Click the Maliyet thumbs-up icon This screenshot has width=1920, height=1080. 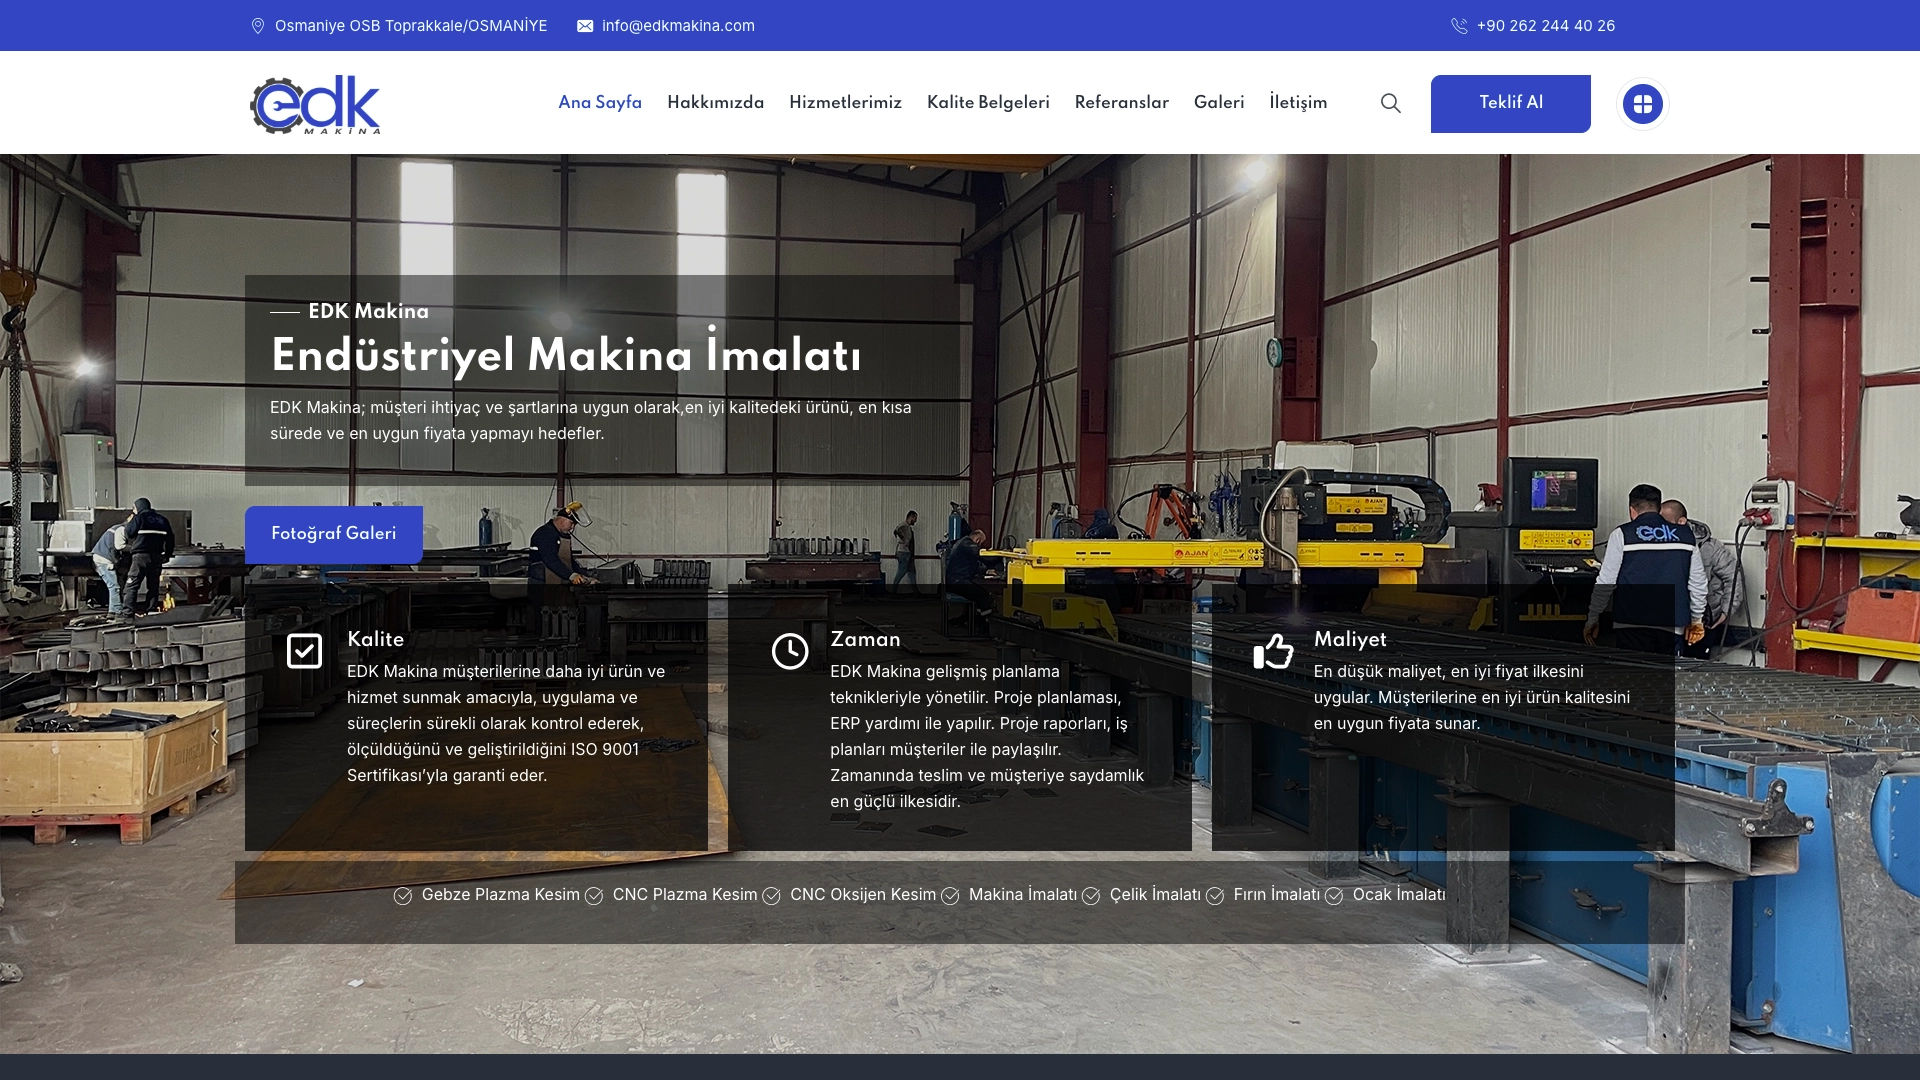click(1273, 651)
